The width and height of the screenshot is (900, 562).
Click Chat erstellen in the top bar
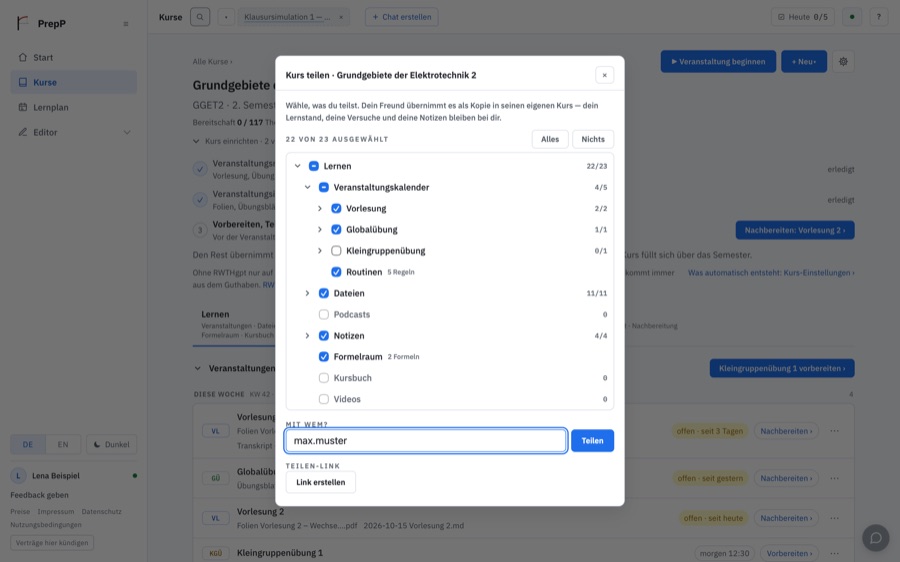(402, 17)
